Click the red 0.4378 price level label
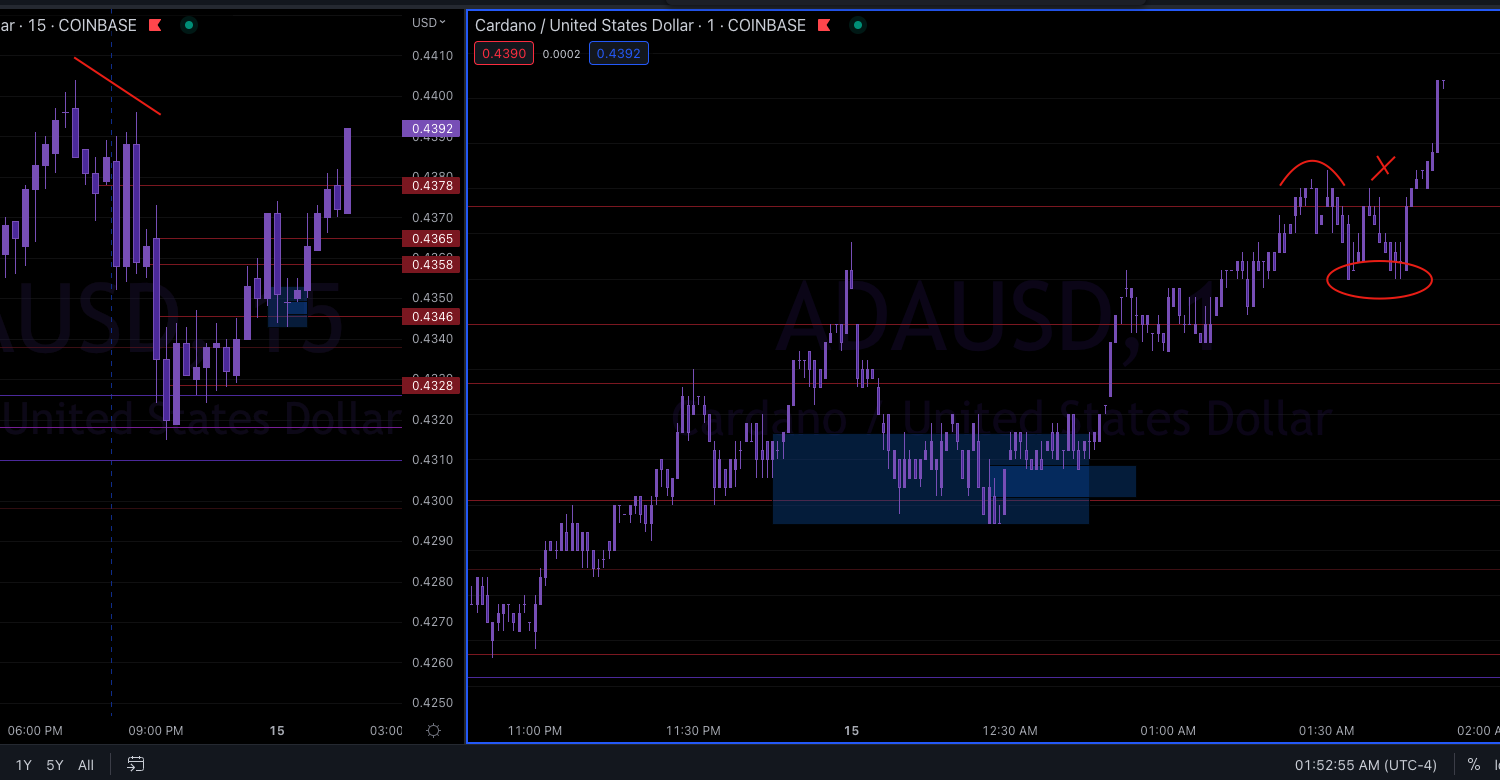This screenshot has width=1500, height=780. 430,186
